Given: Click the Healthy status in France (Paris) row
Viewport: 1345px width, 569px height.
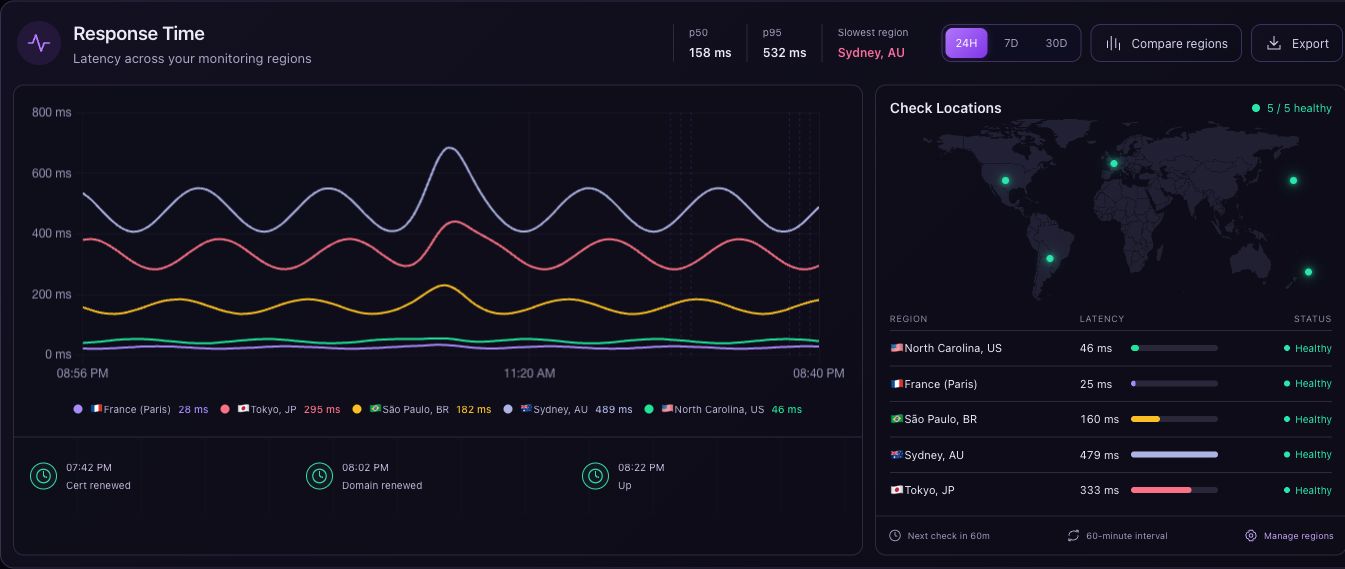Looking at the screenshot, I should 1308,384.
